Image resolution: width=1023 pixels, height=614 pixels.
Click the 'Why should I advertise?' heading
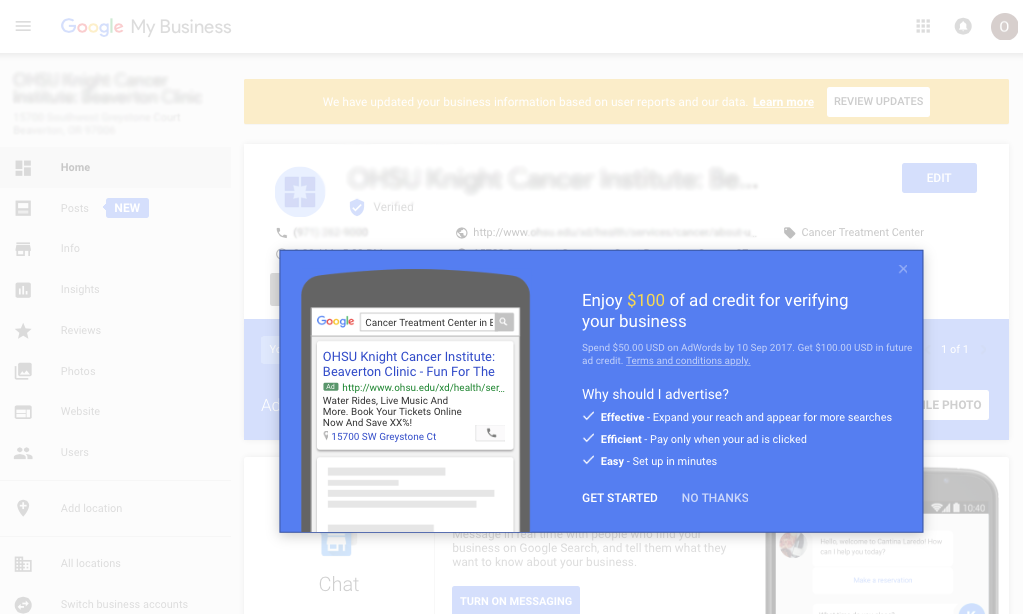(x=655, y=394)
